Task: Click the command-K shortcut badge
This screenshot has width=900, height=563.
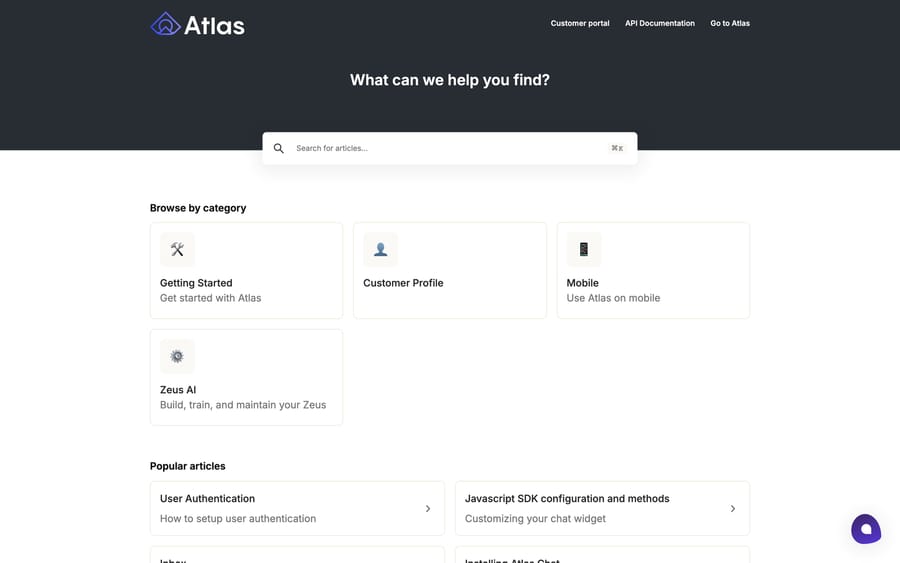Action: pos(617,148)
